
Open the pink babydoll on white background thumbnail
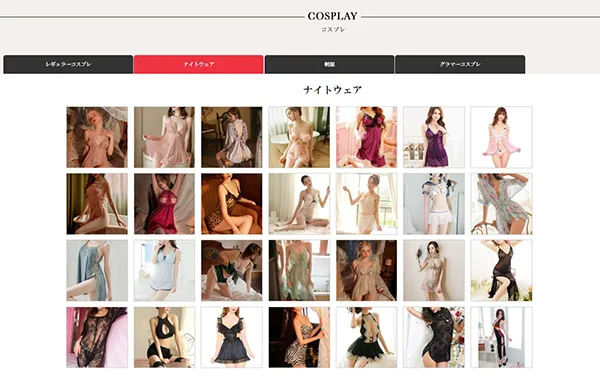tap(501, 137)
